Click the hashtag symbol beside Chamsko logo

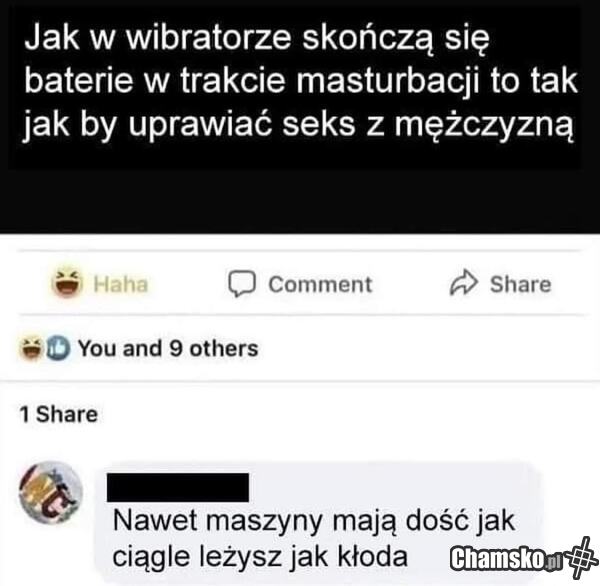[581, 558]
